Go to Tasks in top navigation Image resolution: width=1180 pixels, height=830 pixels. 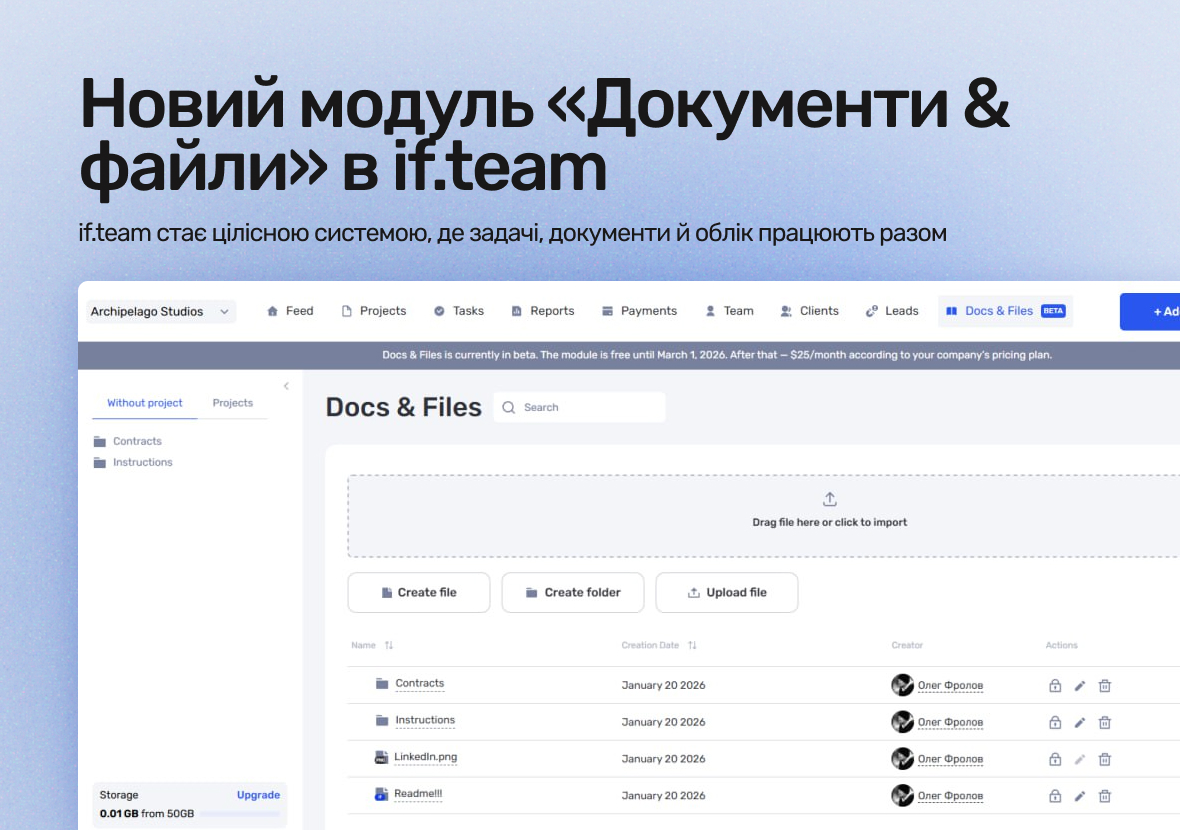[x=459, y=311]
